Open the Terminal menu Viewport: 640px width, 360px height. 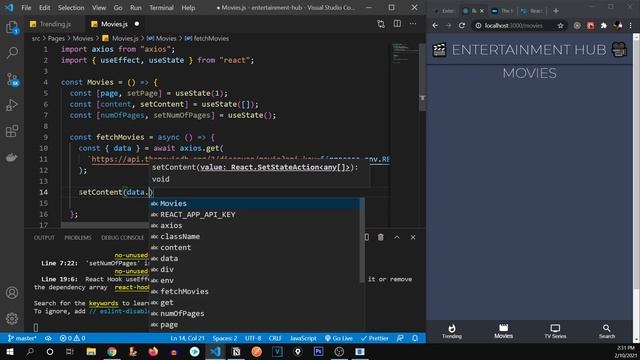pos(161,8)
